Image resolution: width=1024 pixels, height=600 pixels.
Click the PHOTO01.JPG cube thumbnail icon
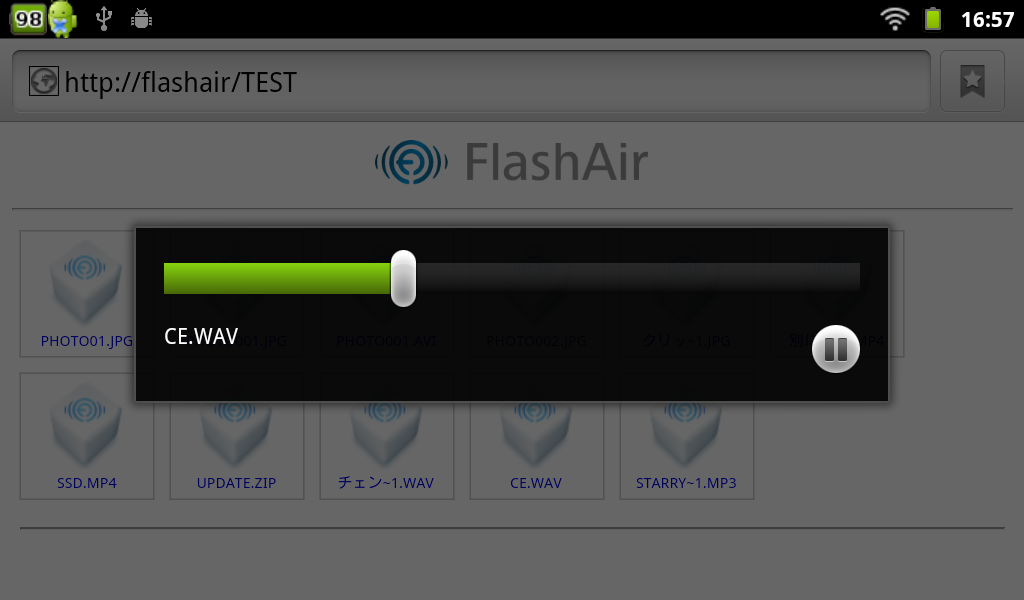coord(86,282)
